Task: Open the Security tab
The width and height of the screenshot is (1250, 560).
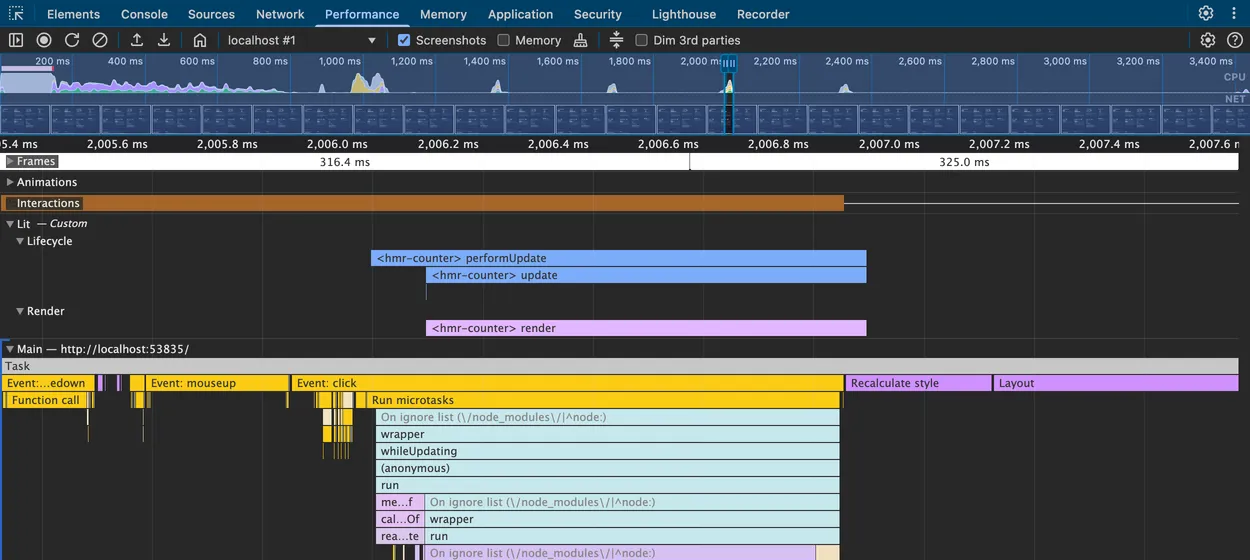Action: tap(598, 14)
